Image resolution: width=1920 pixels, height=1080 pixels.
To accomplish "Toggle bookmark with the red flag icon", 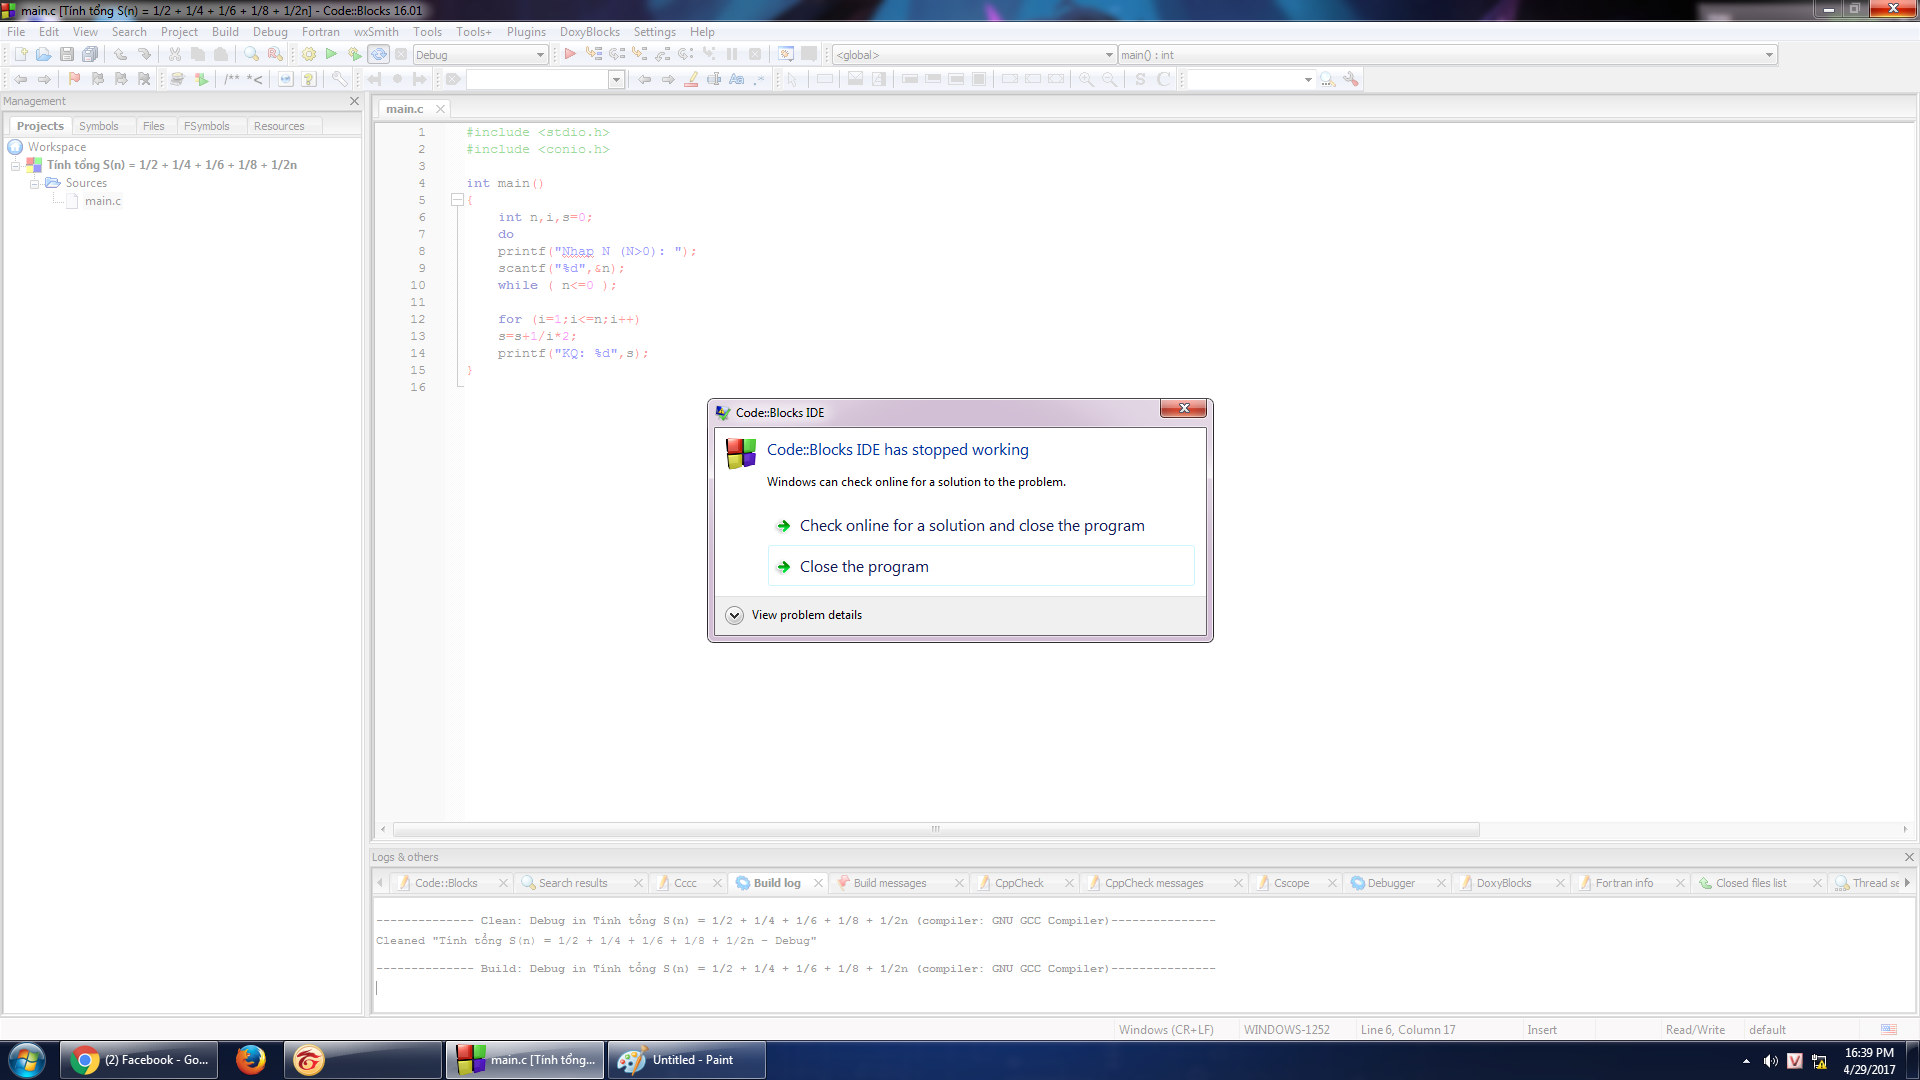I will [x=74, y=79].
